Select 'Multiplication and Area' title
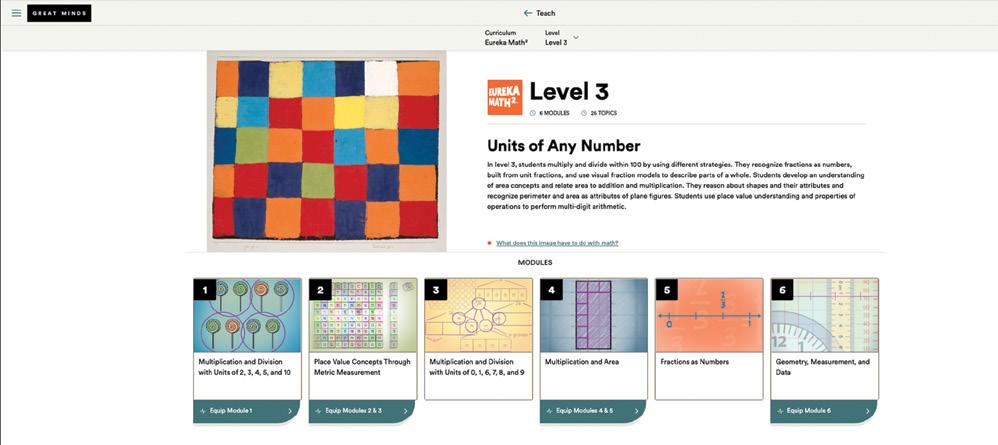The width and height of the screenshot is (998, 445). [x=582, y=362]
